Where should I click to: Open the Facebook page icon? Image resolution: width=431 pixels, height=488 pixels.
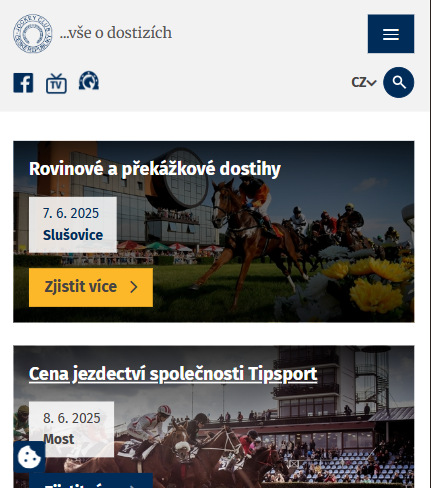(23, 83)
